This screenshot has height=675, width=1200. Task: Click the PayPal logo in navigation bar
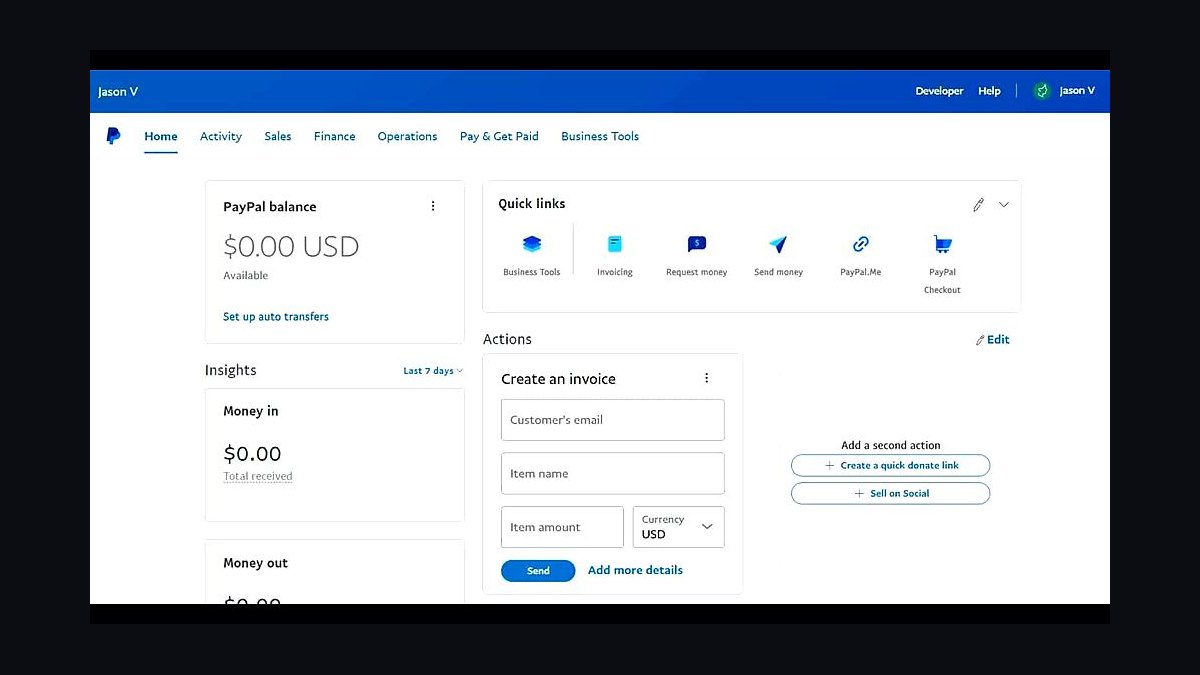113,136
